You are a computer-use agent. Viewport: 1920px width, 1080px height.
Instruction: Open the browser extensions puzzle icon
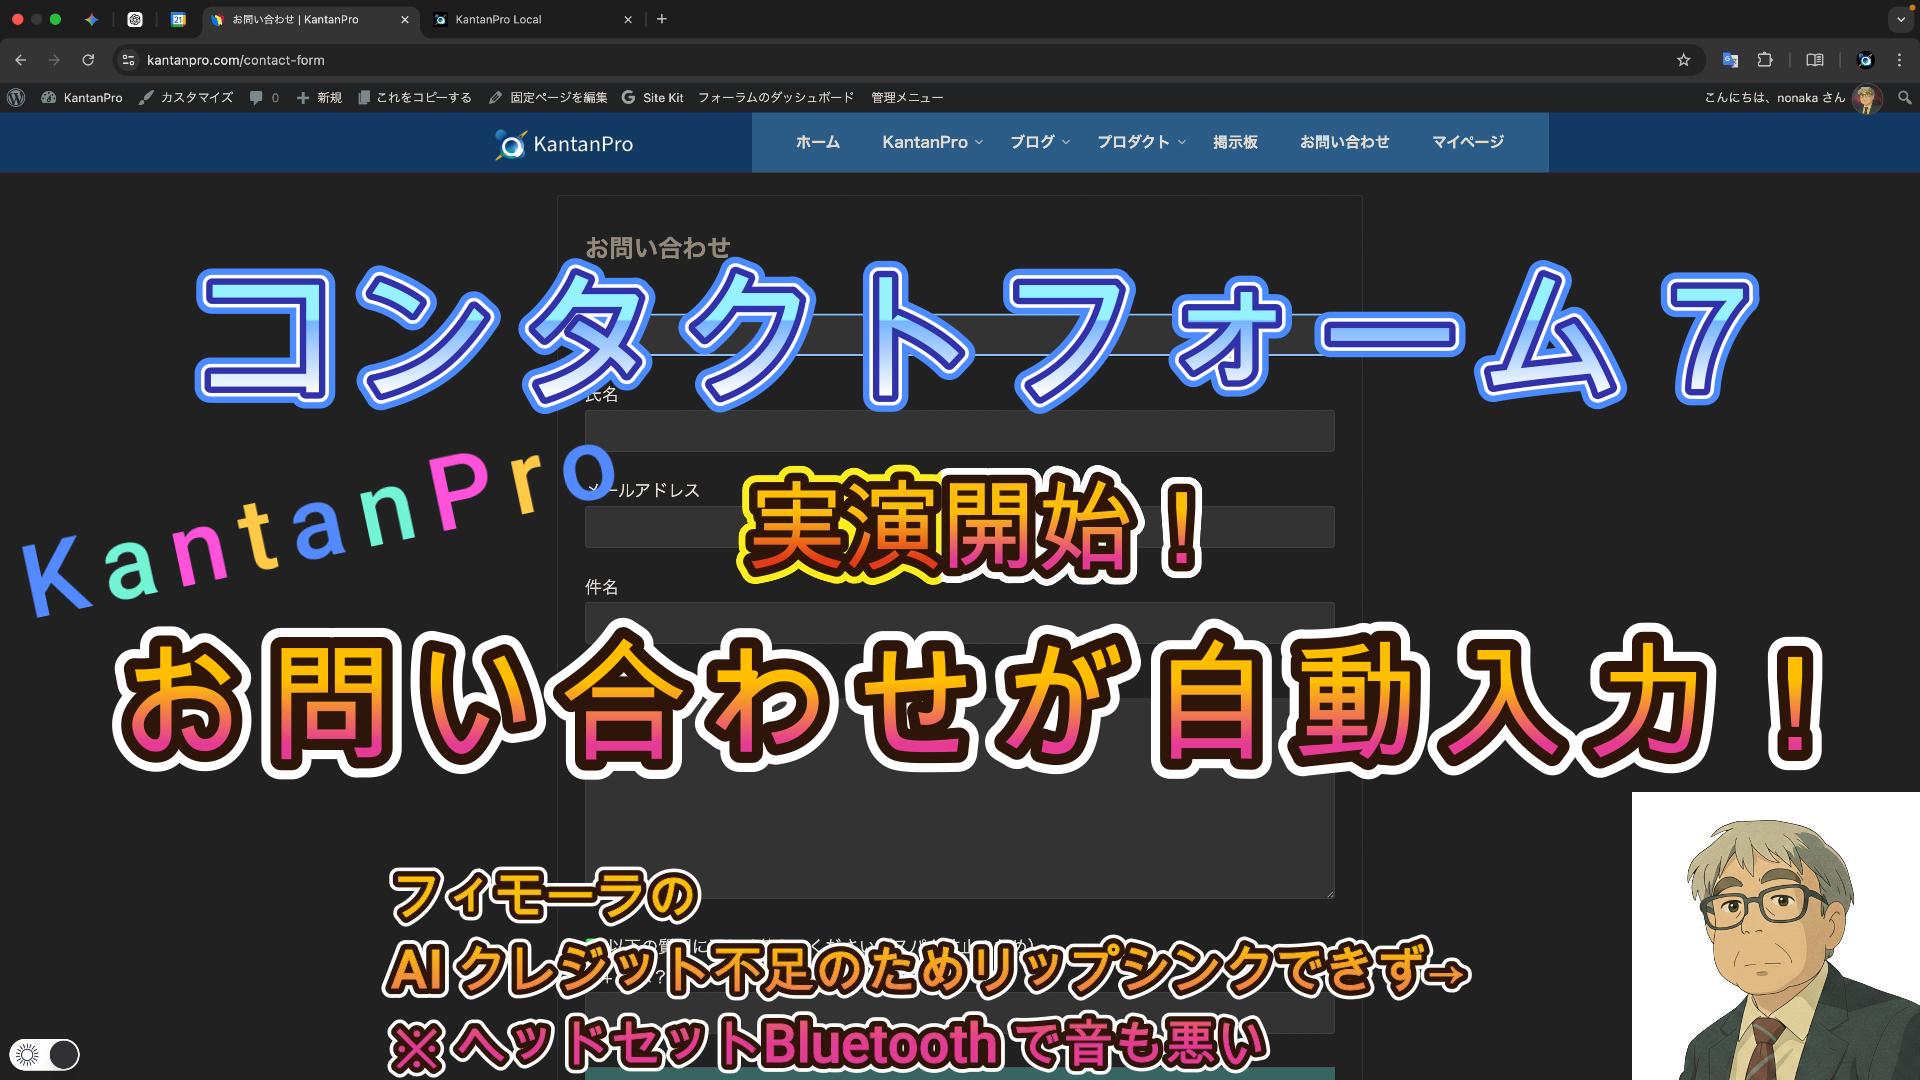pyautogui.click(x=1765, y=60)
